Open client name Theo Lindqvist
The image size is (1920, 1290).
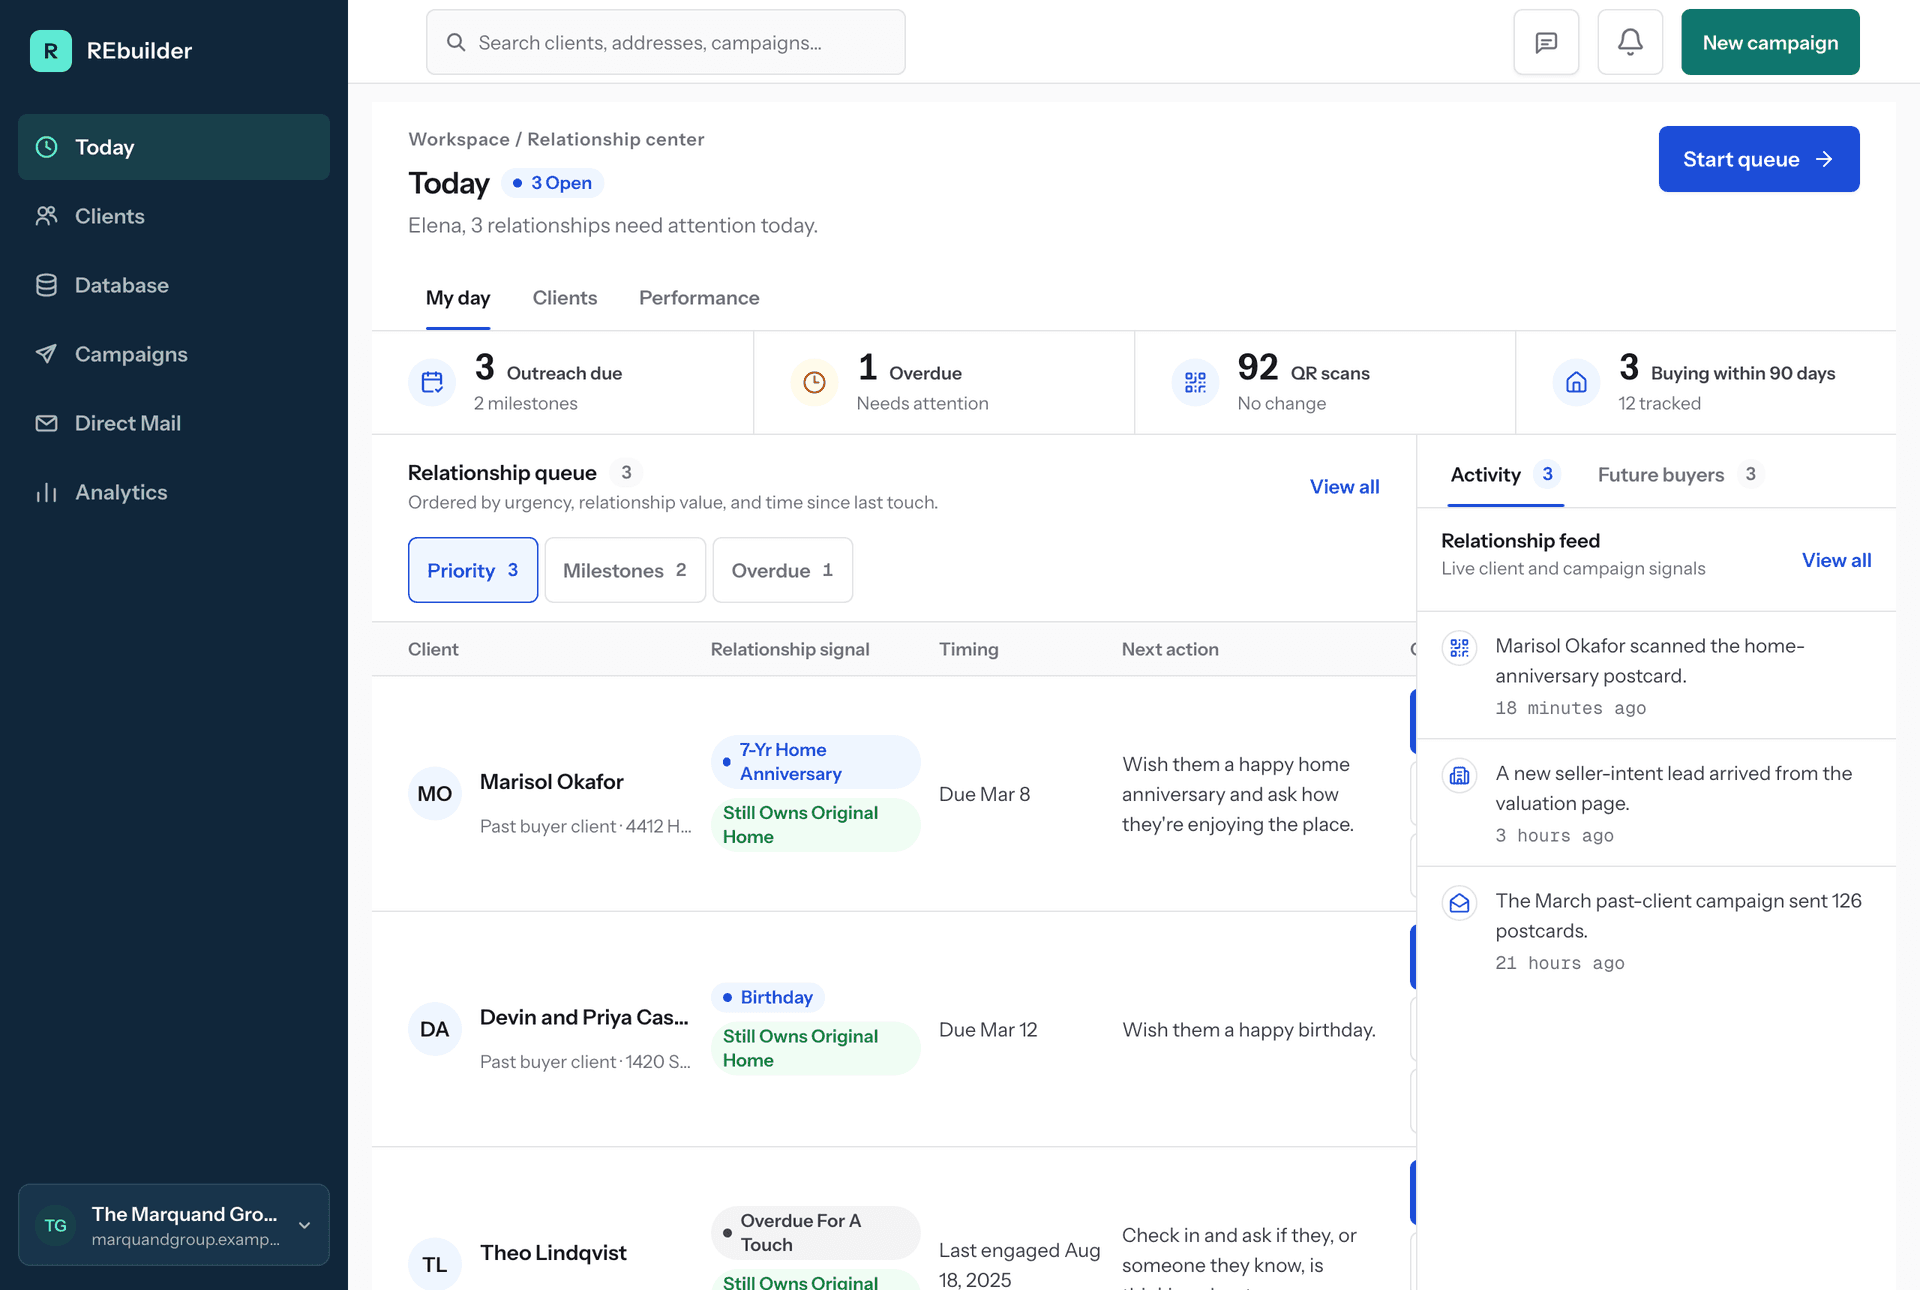coord(553,1253)
